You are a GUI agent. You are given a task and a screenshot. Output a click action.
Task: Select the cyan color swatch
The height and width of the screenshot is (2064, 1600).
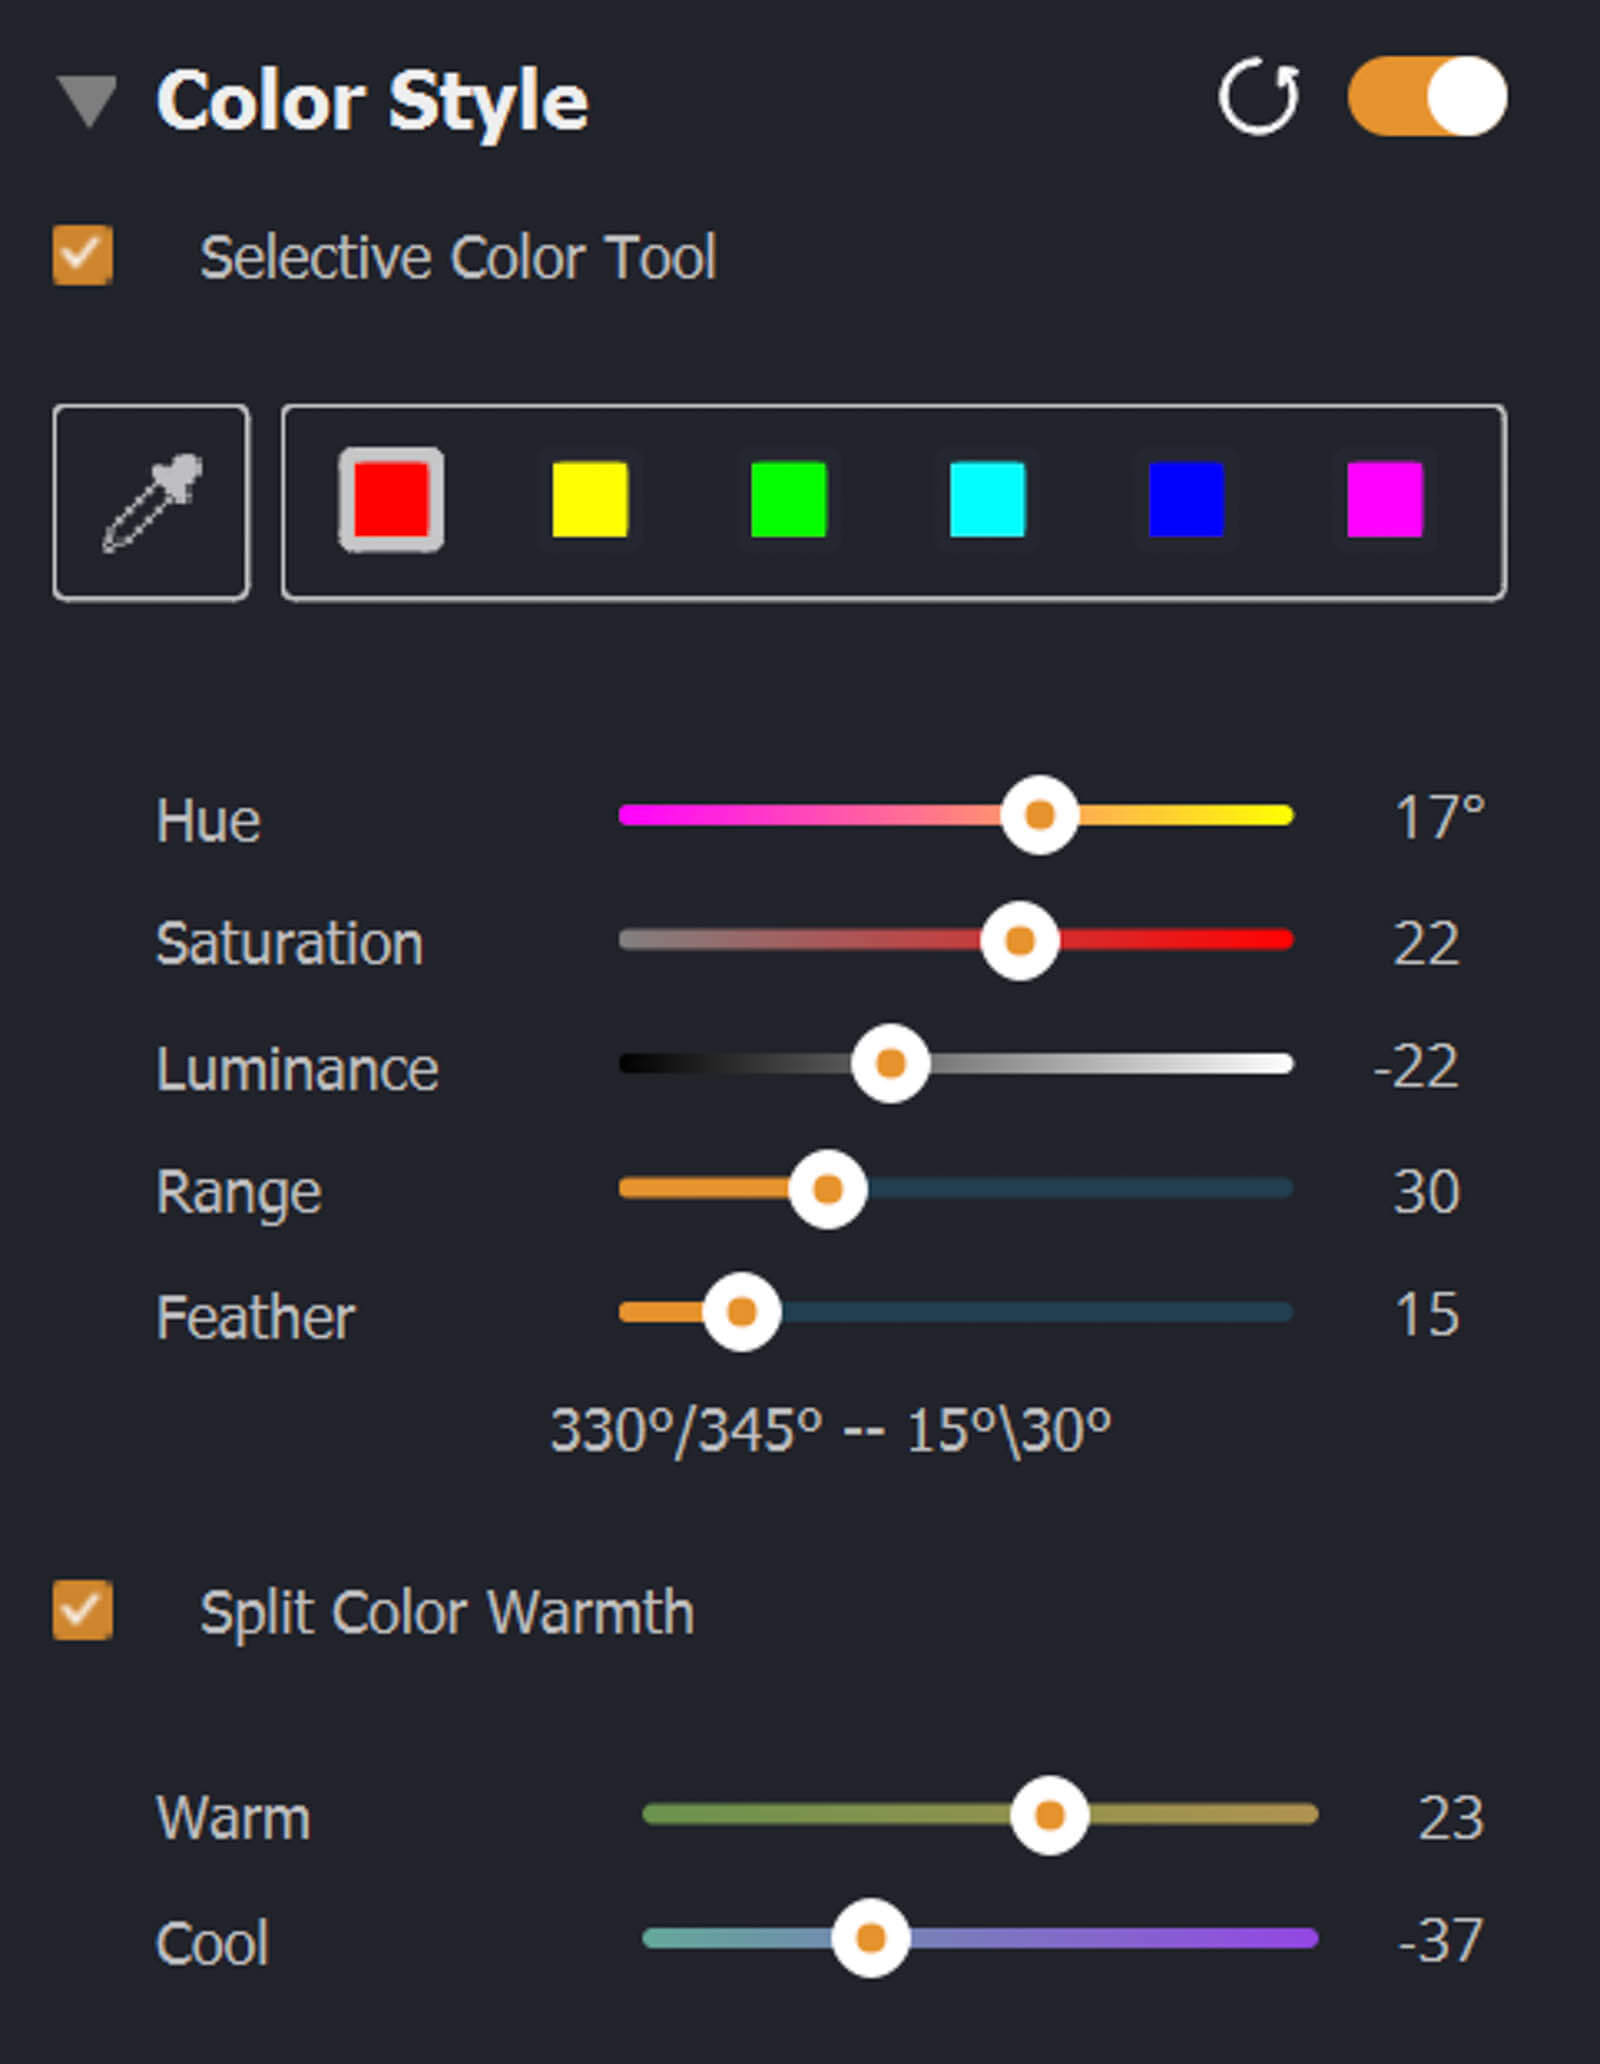tap(987, 499)
